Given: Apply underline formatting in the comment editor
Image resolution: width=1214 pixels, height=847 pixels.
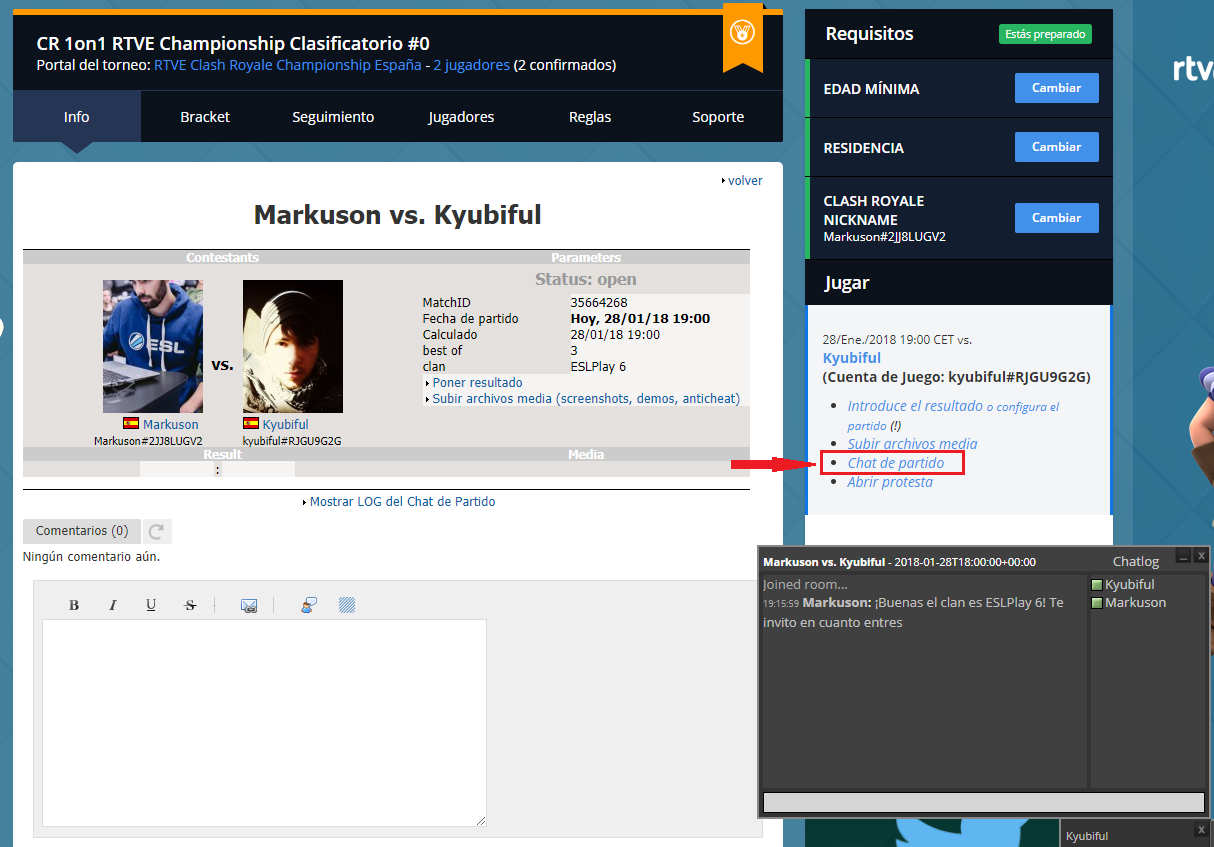Looking at the screenshot, I should (x=151, y=605).
